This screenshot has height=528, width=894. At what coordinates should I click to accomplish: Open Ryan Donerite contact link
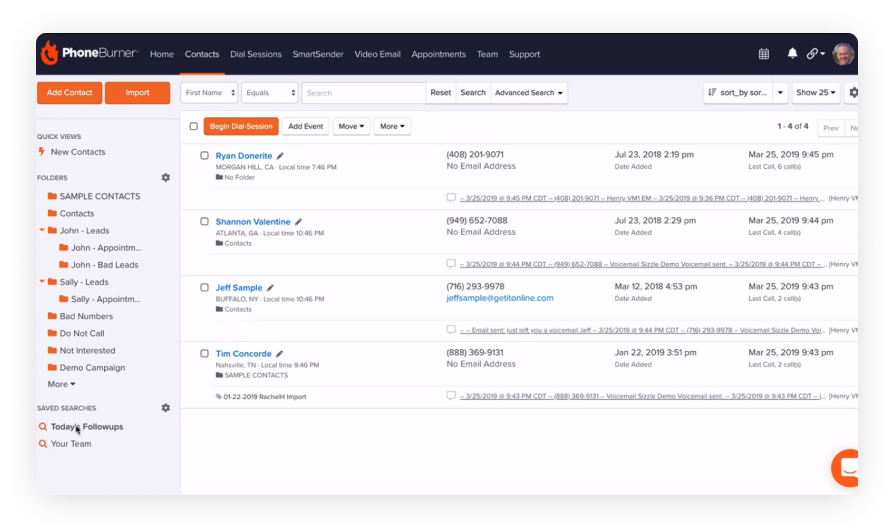[244, 156]
